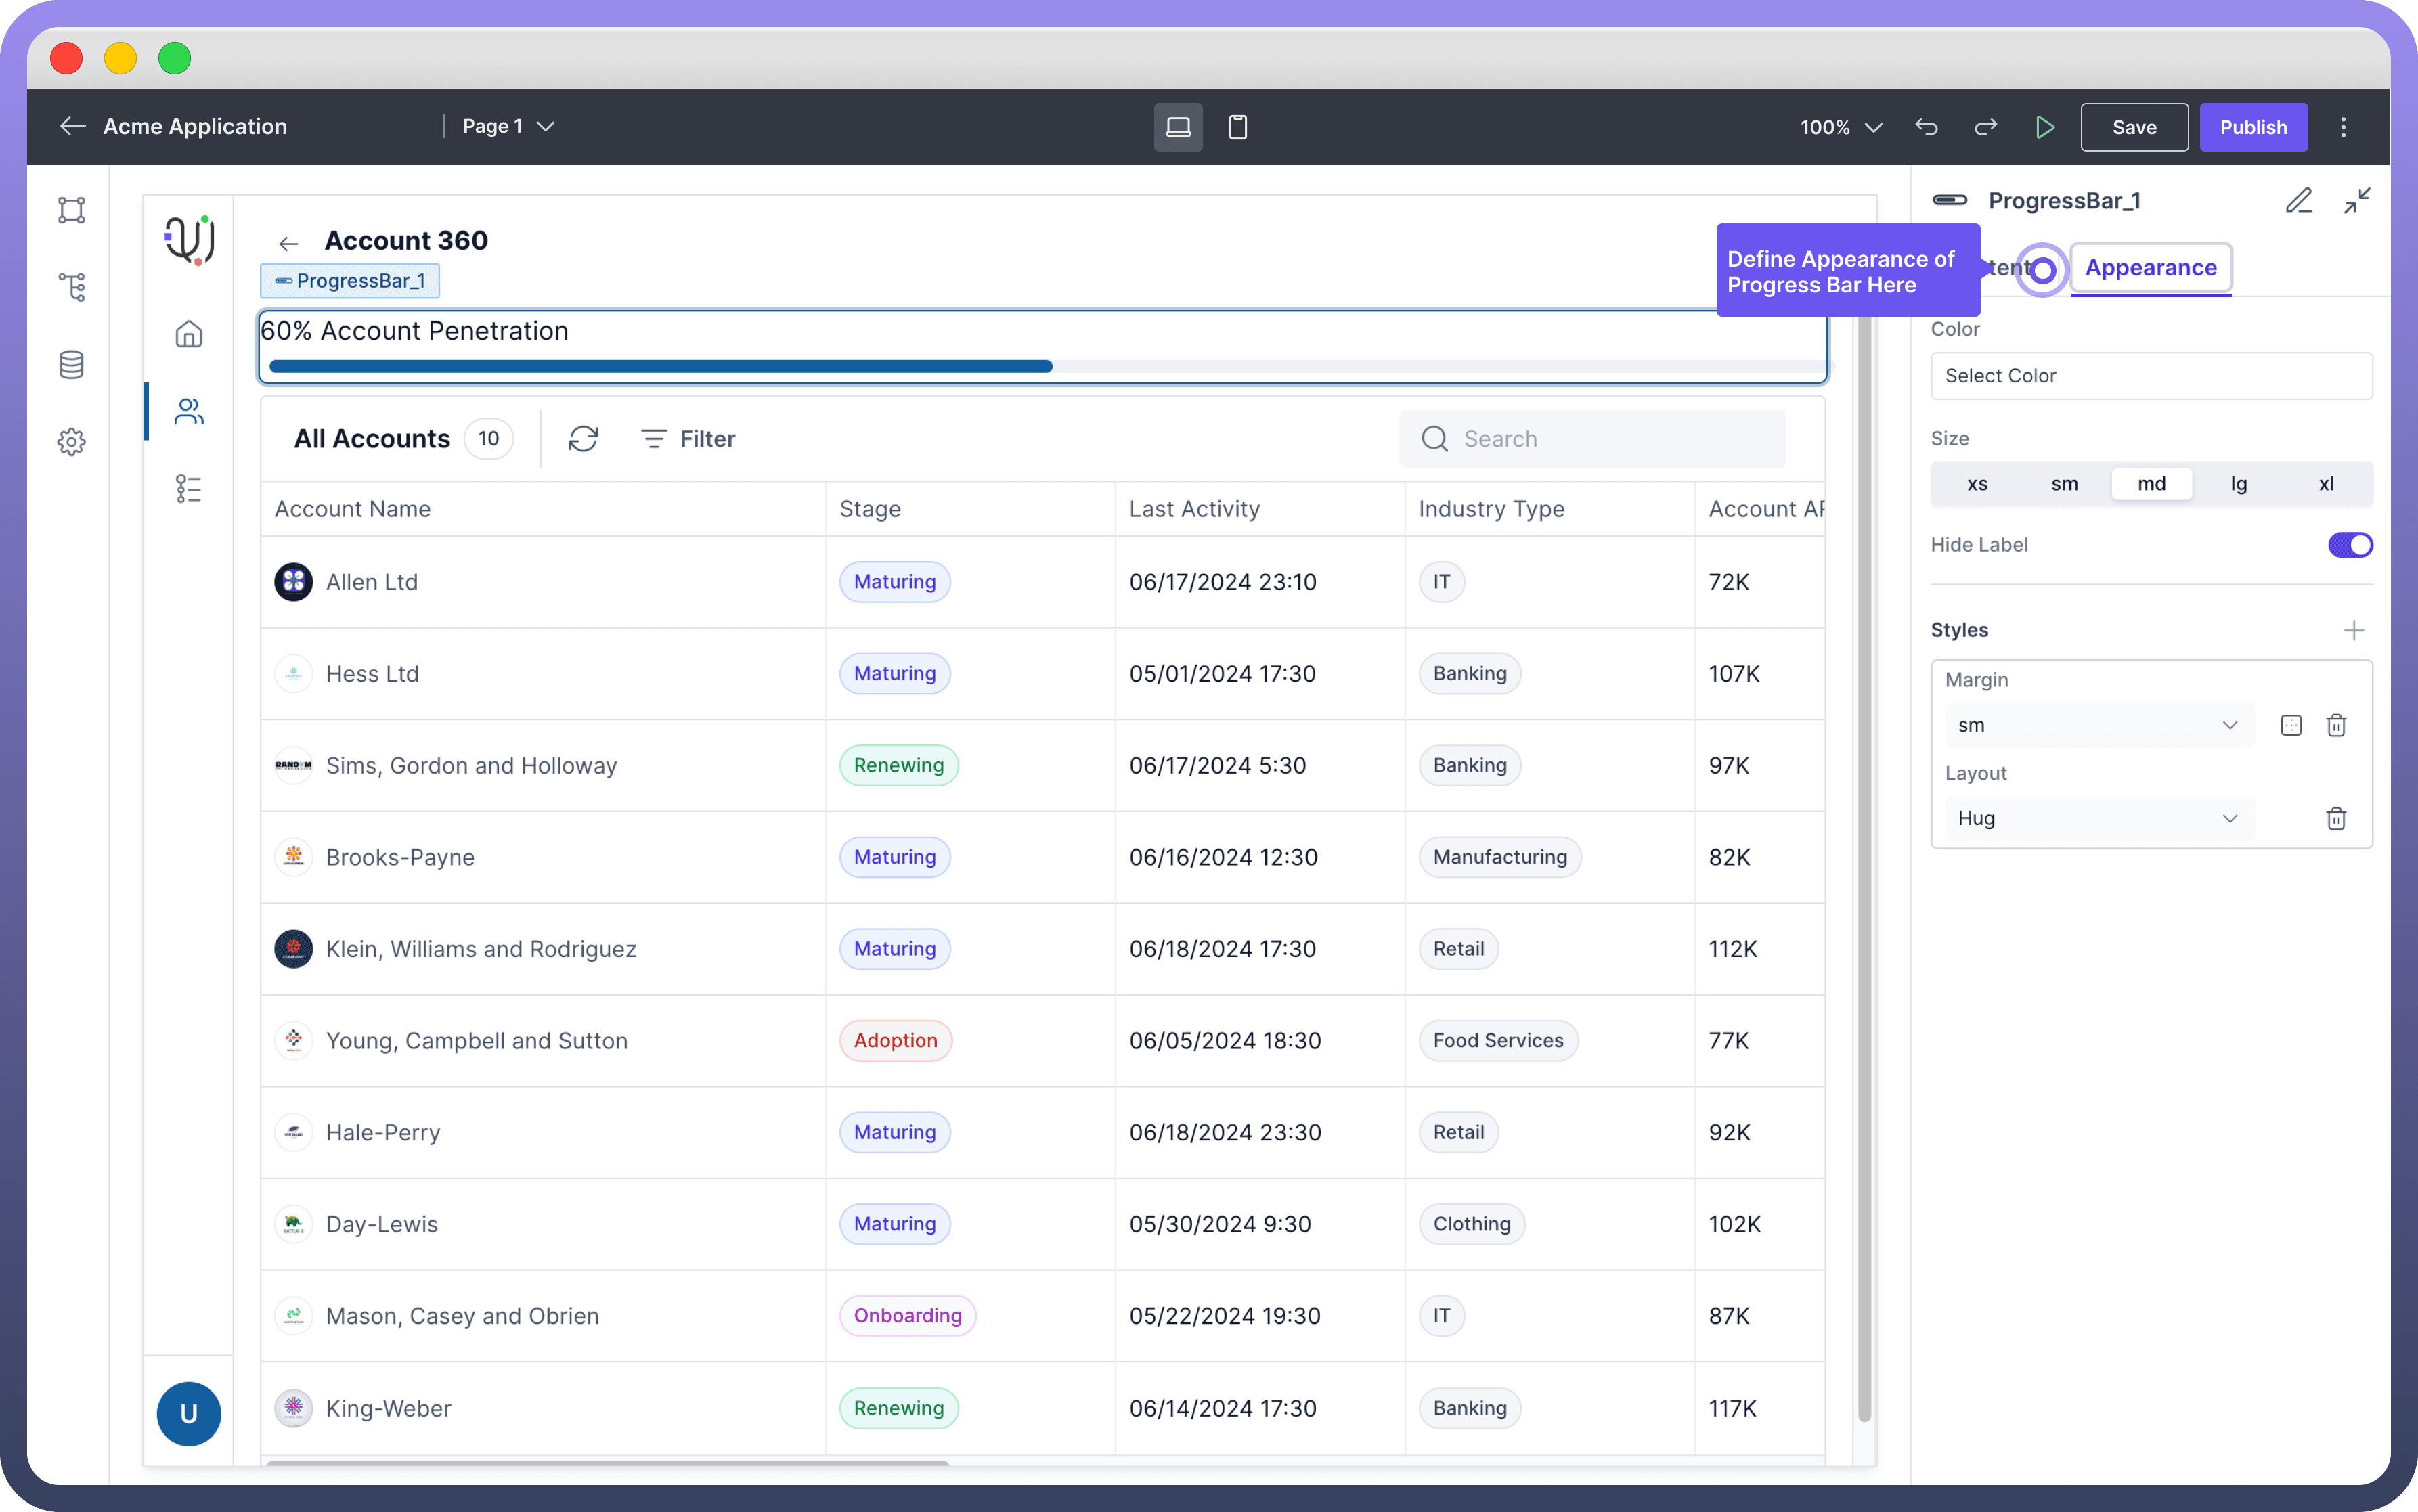Open the component tree icon in sidebar
Image resolution: width=2418 pixels, height=1512 pixels.
pos(71,287)
